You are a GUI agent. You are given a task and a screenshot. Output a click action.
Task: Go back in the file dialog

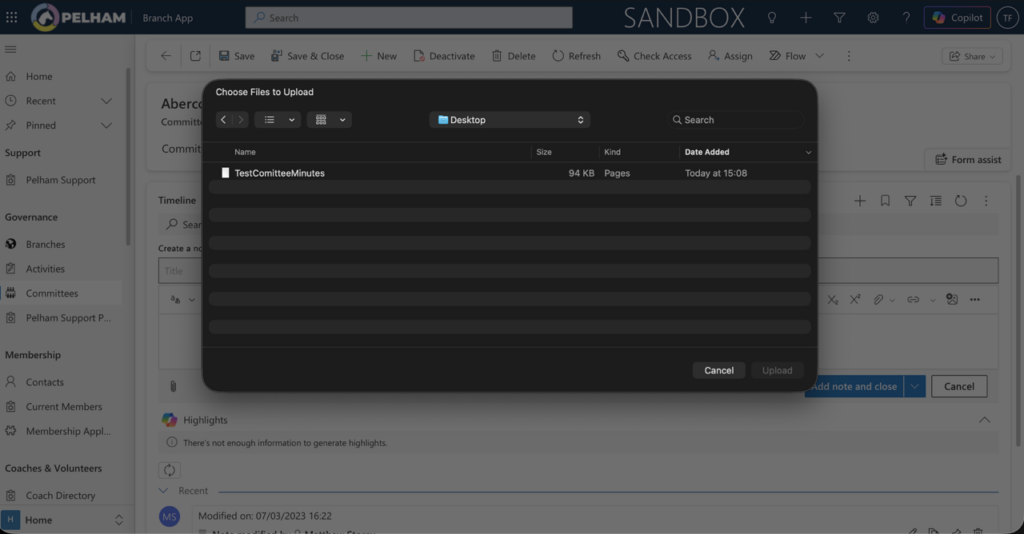(223, 120)
